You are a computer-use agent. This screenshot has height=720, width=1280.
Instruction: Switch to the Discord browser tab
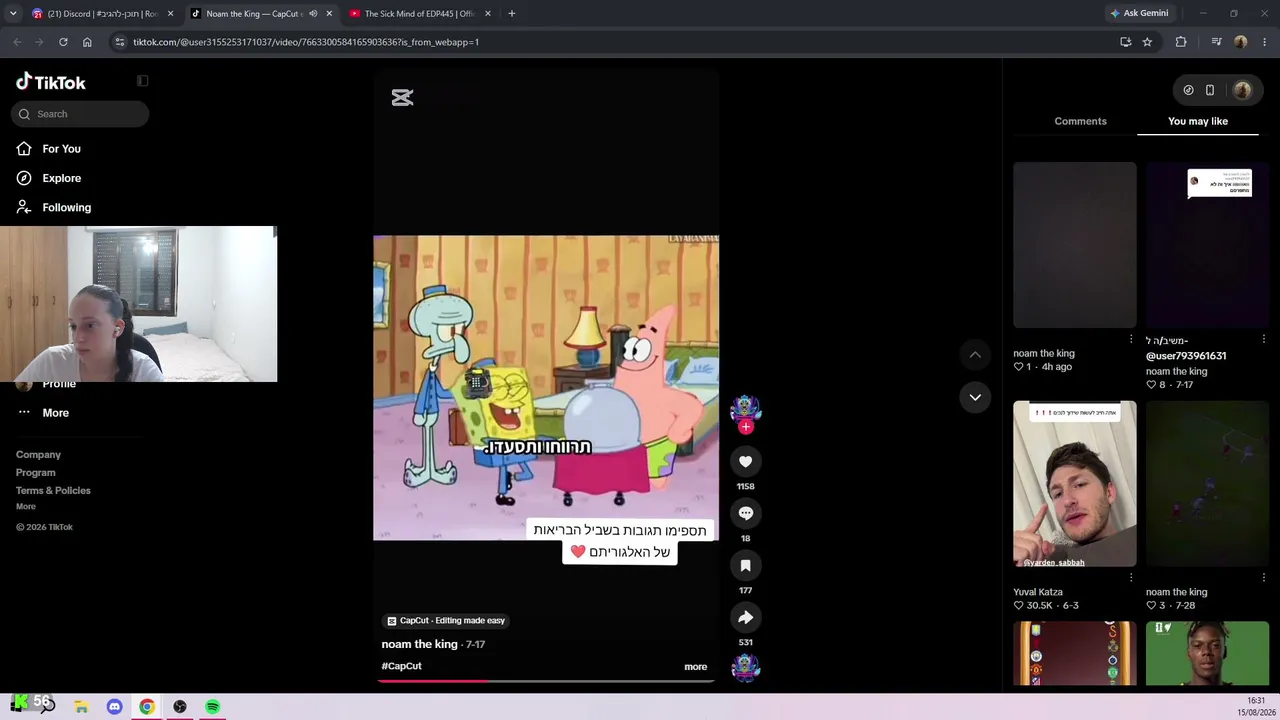[102, 14]
